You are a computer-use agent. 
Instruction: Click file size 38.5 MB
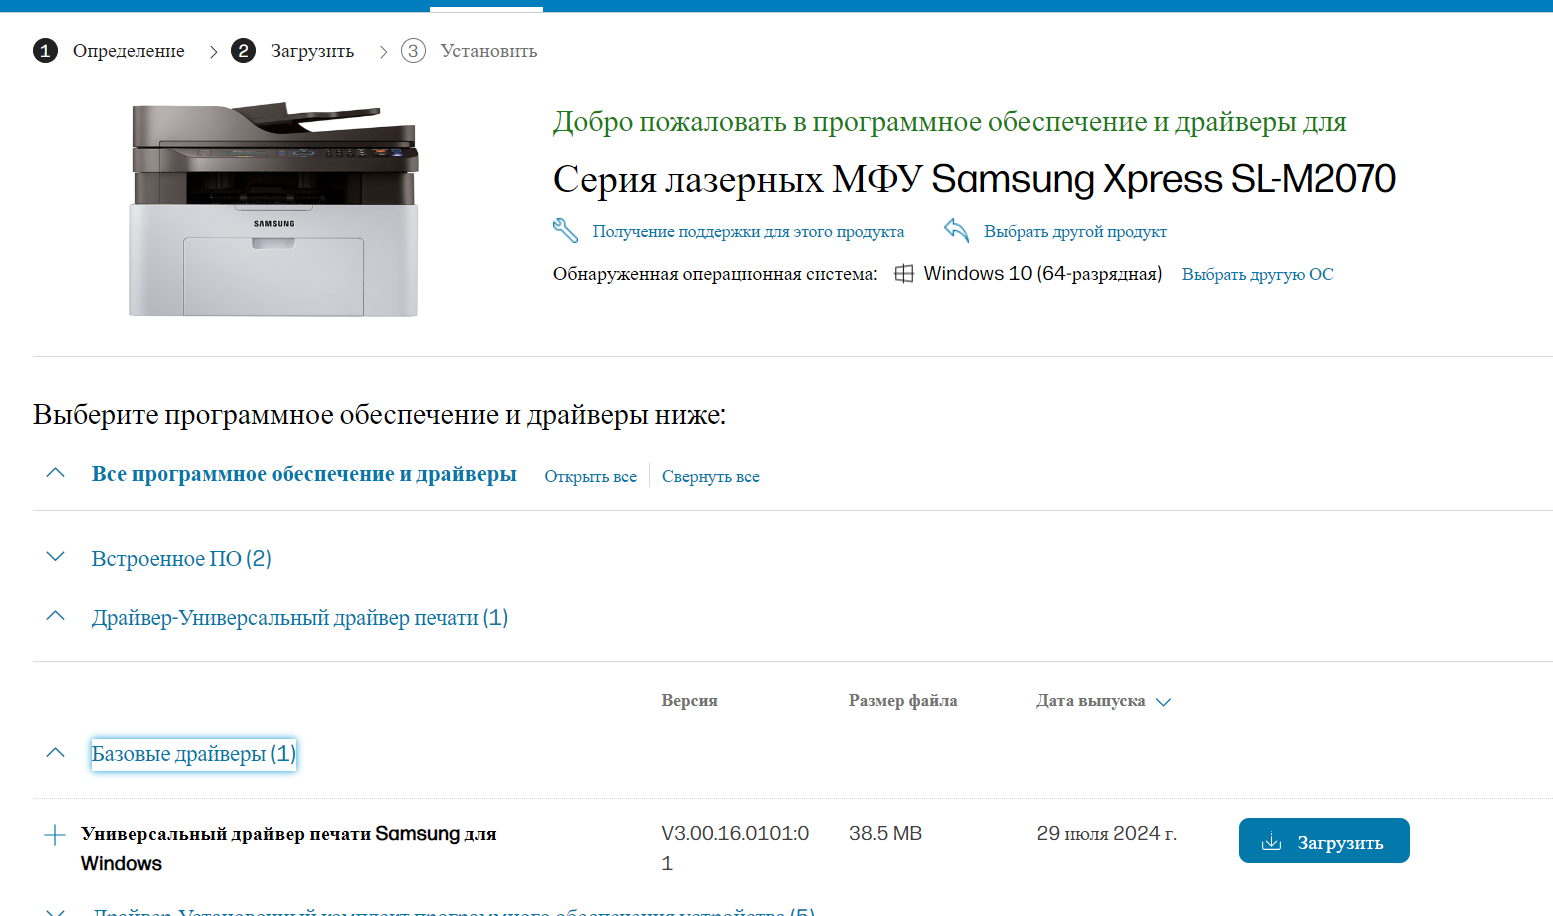[885, 833]
